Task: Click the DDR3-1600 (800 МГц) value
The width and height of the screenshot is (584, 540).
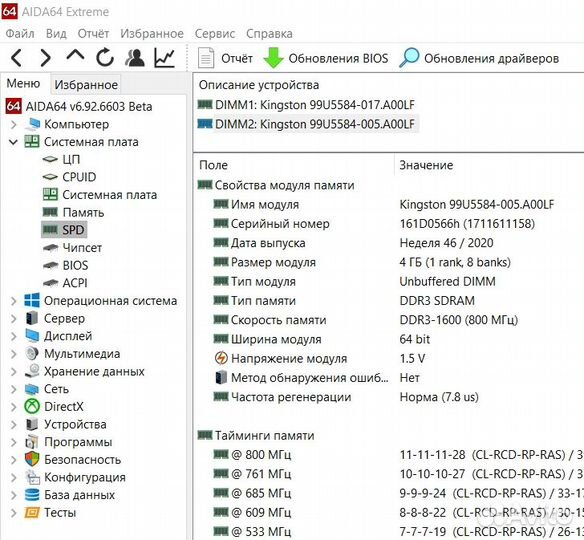Action: 458,320
